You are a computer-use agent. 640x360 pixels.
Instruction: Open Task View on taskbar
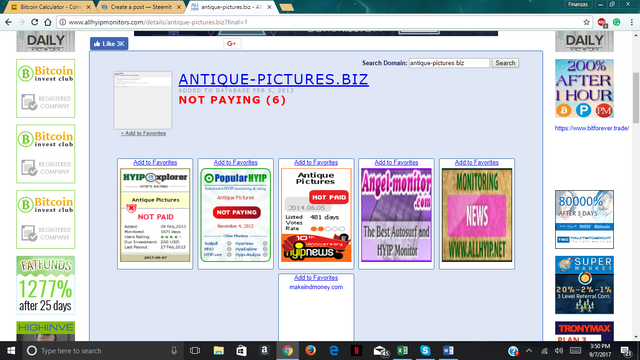pos(195,351)
